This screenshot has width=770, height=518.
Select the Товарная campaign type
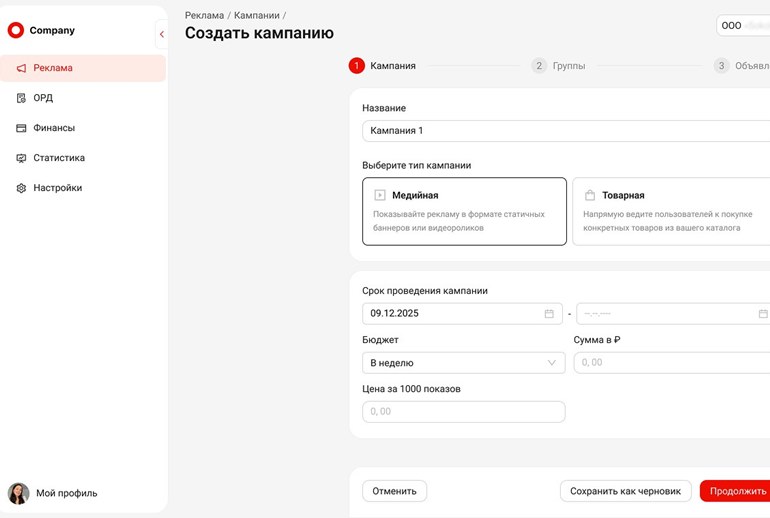pos(670,211)
